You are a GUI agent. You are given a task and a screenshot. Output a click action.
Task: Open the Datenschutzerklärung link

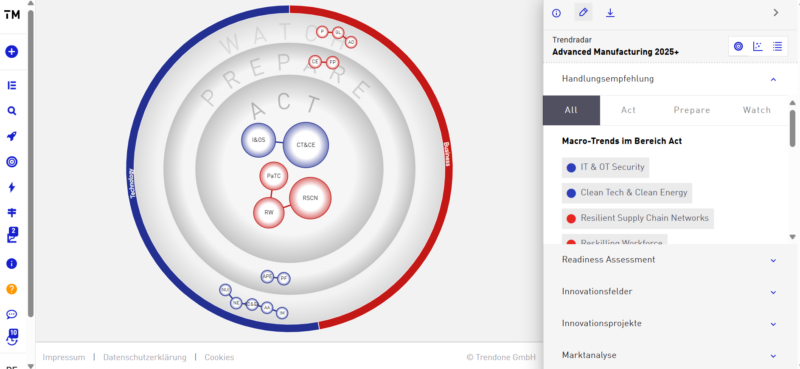pyautogui.click(x=145, y=357)
